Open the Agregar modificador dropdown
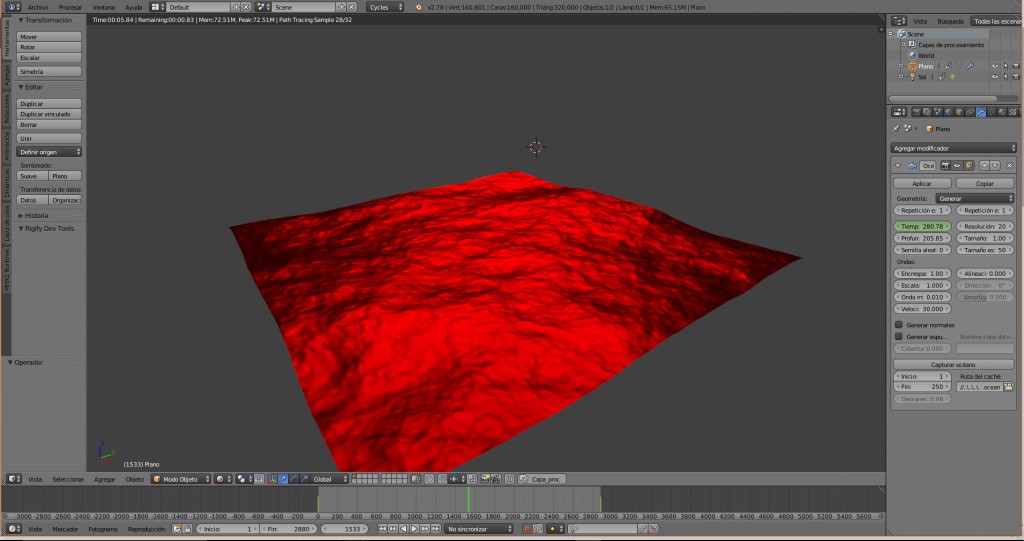Viewport: 1024px width, 541px height. point(953,148)
